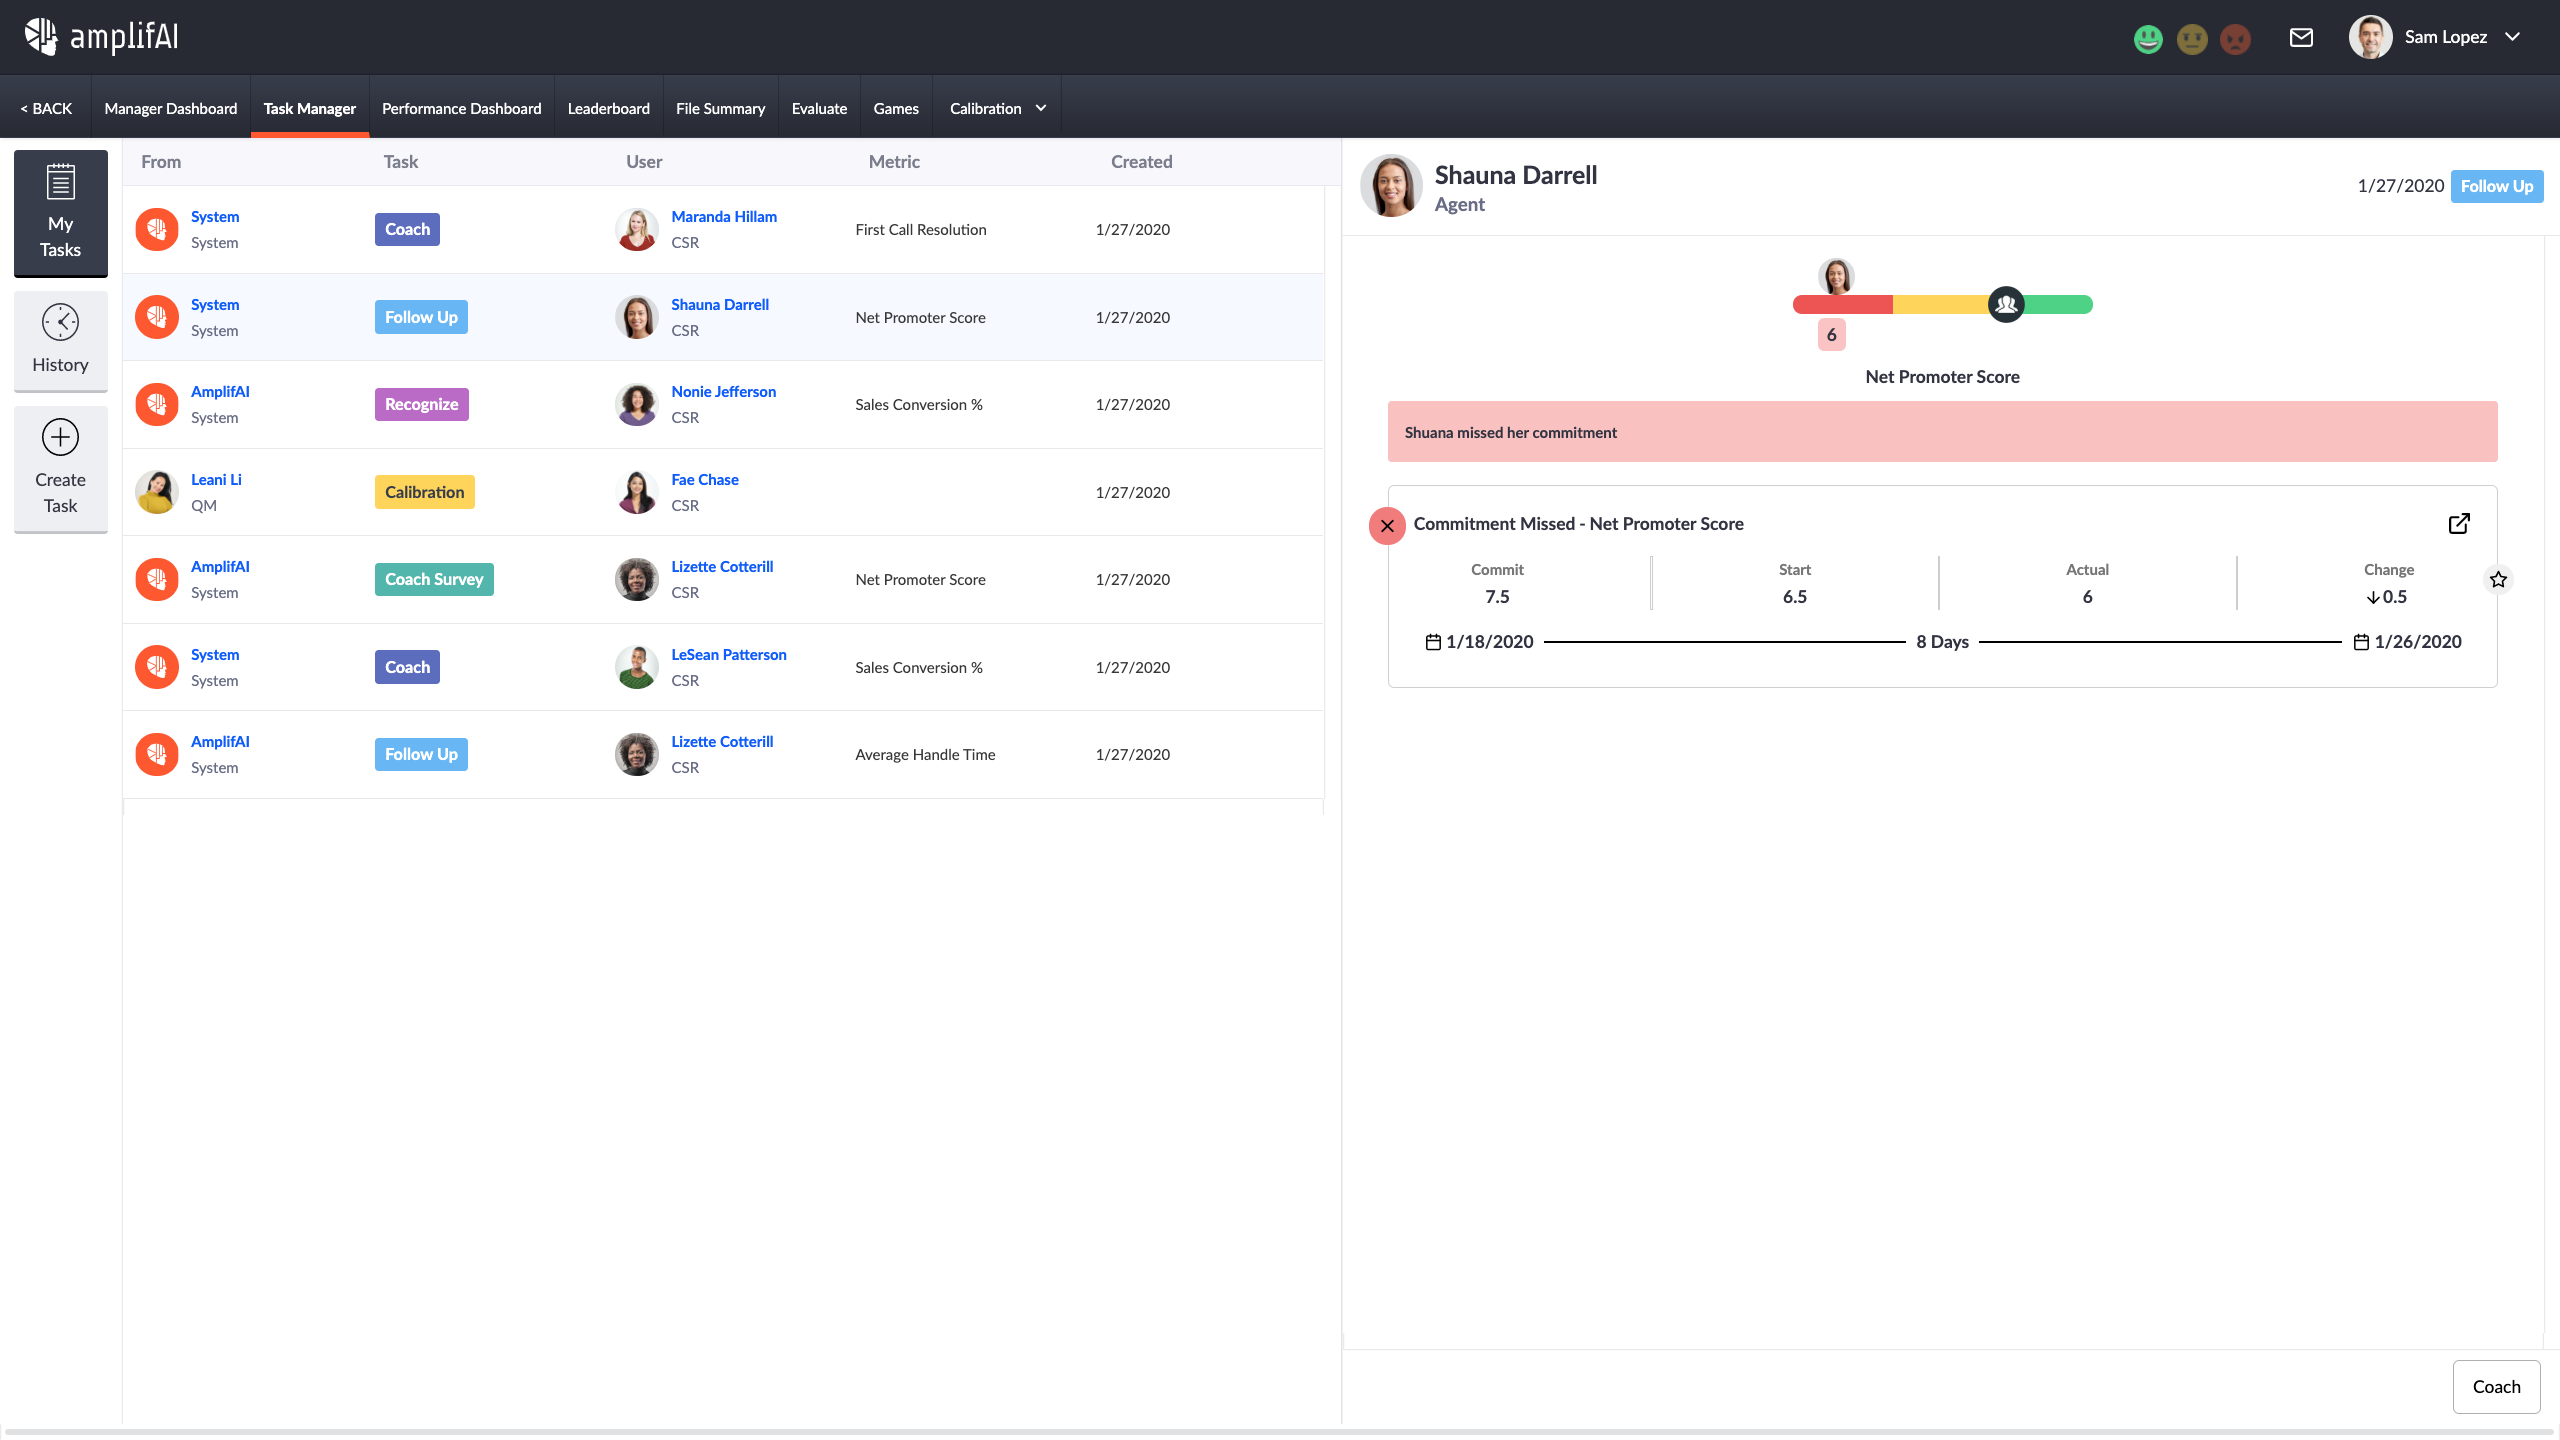Viewport: 2560px width, 1440px height.
Task: Click the red angry face mood icon
Action: point(2235,39)
